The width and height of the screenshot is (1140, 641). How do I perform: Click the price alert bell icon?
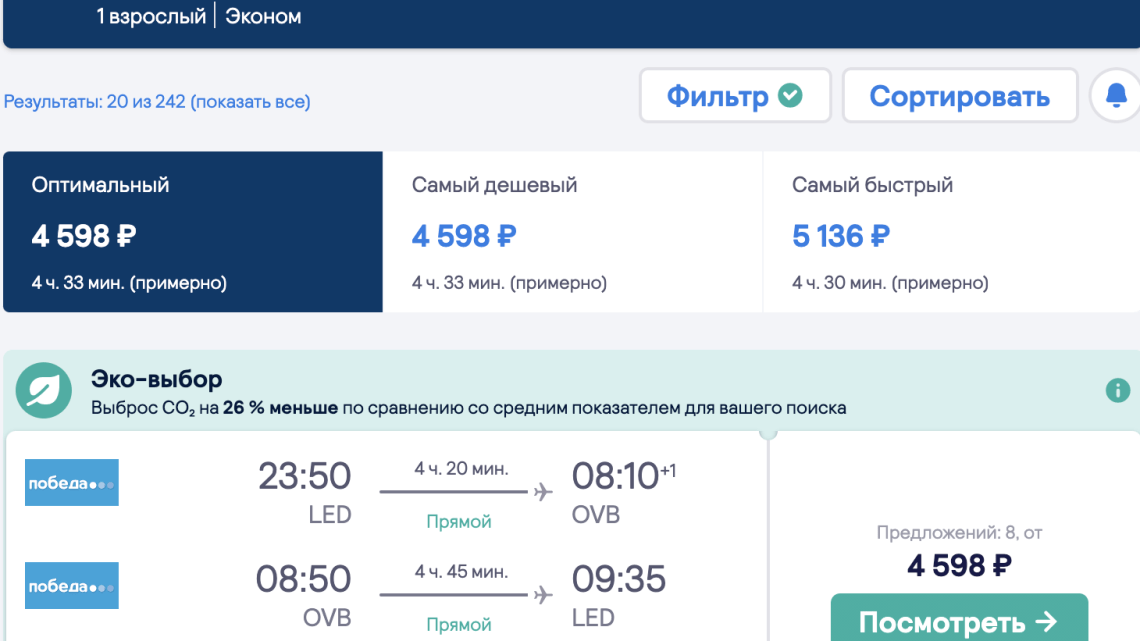click(x=1116, y=96)
